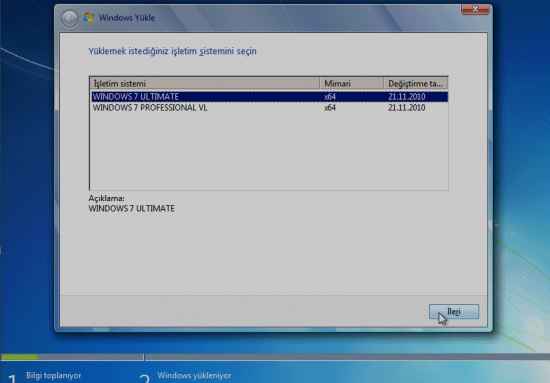
Task: Click the setup progress bar at bottom
Action: pyautogui.click(x=275, y=357)
